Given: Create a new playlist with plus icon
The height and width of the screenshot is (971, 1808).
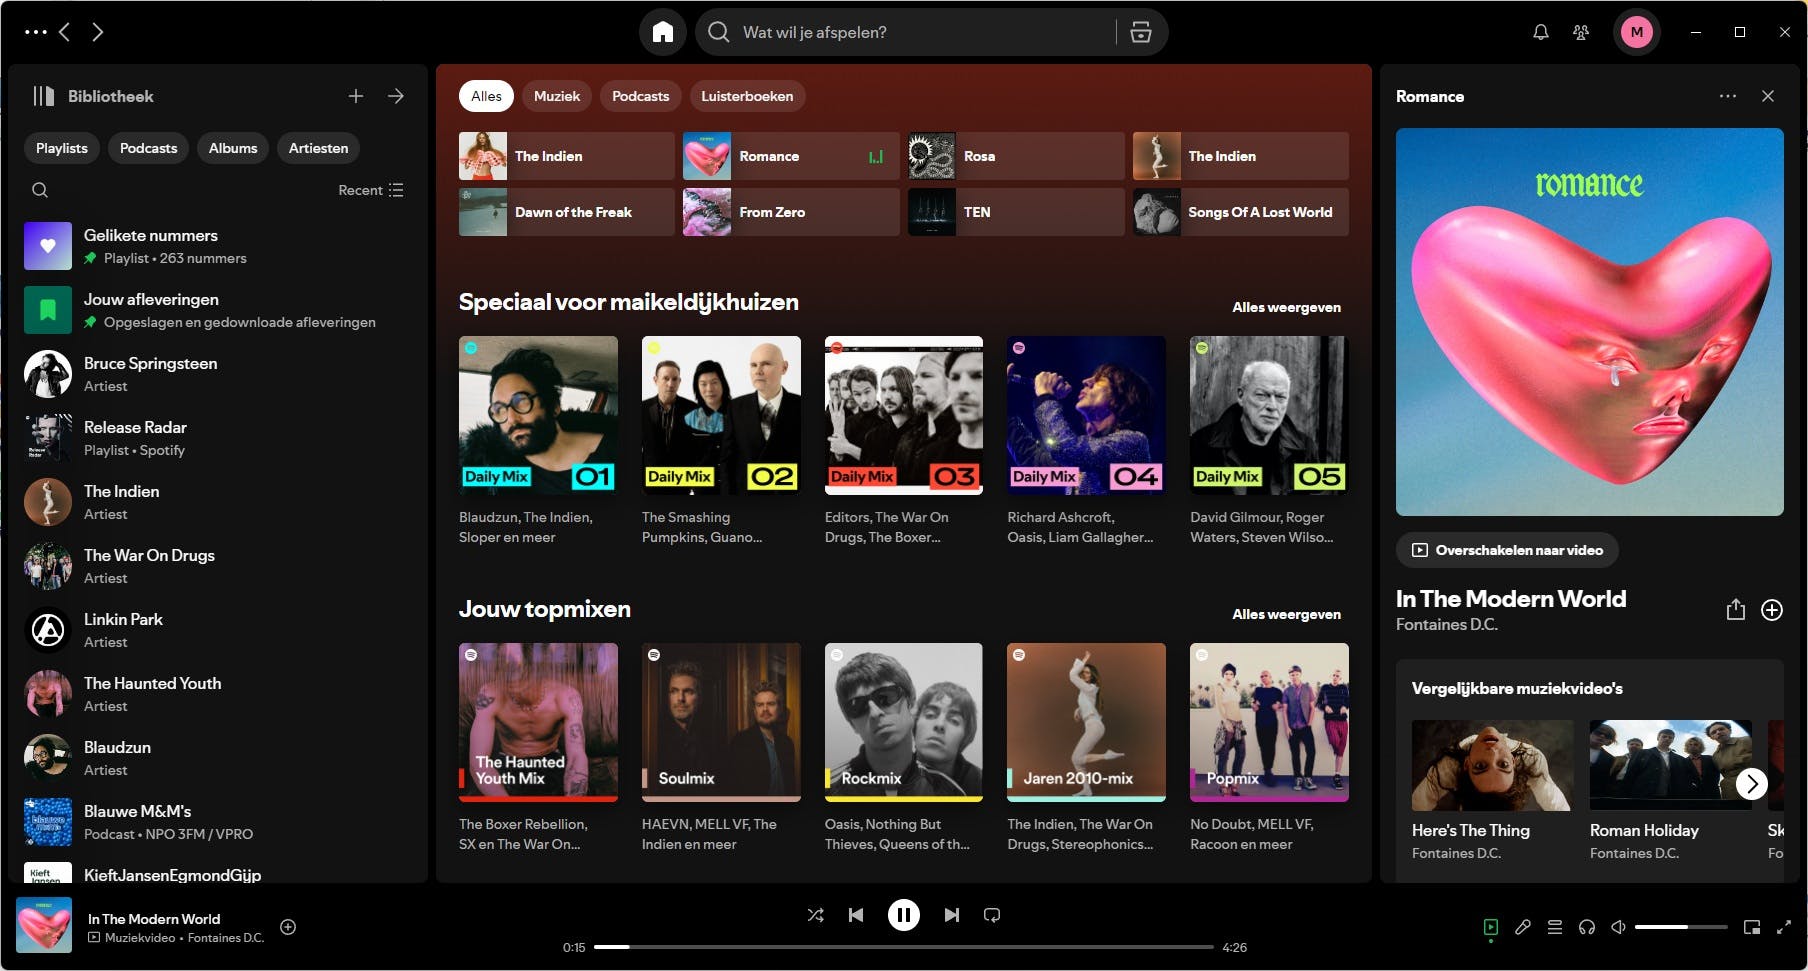Looking at the screenshot, I should point(356,96).
